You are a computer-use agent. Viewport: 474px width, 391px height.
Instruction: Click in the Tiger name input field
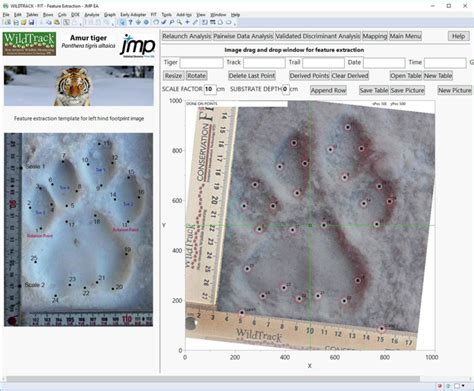[x=201, y=63]
